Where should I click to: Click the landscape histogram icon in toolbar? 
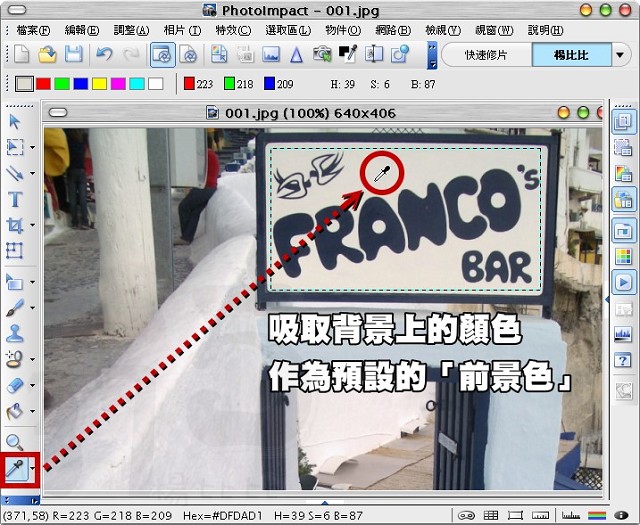[271, 54]
